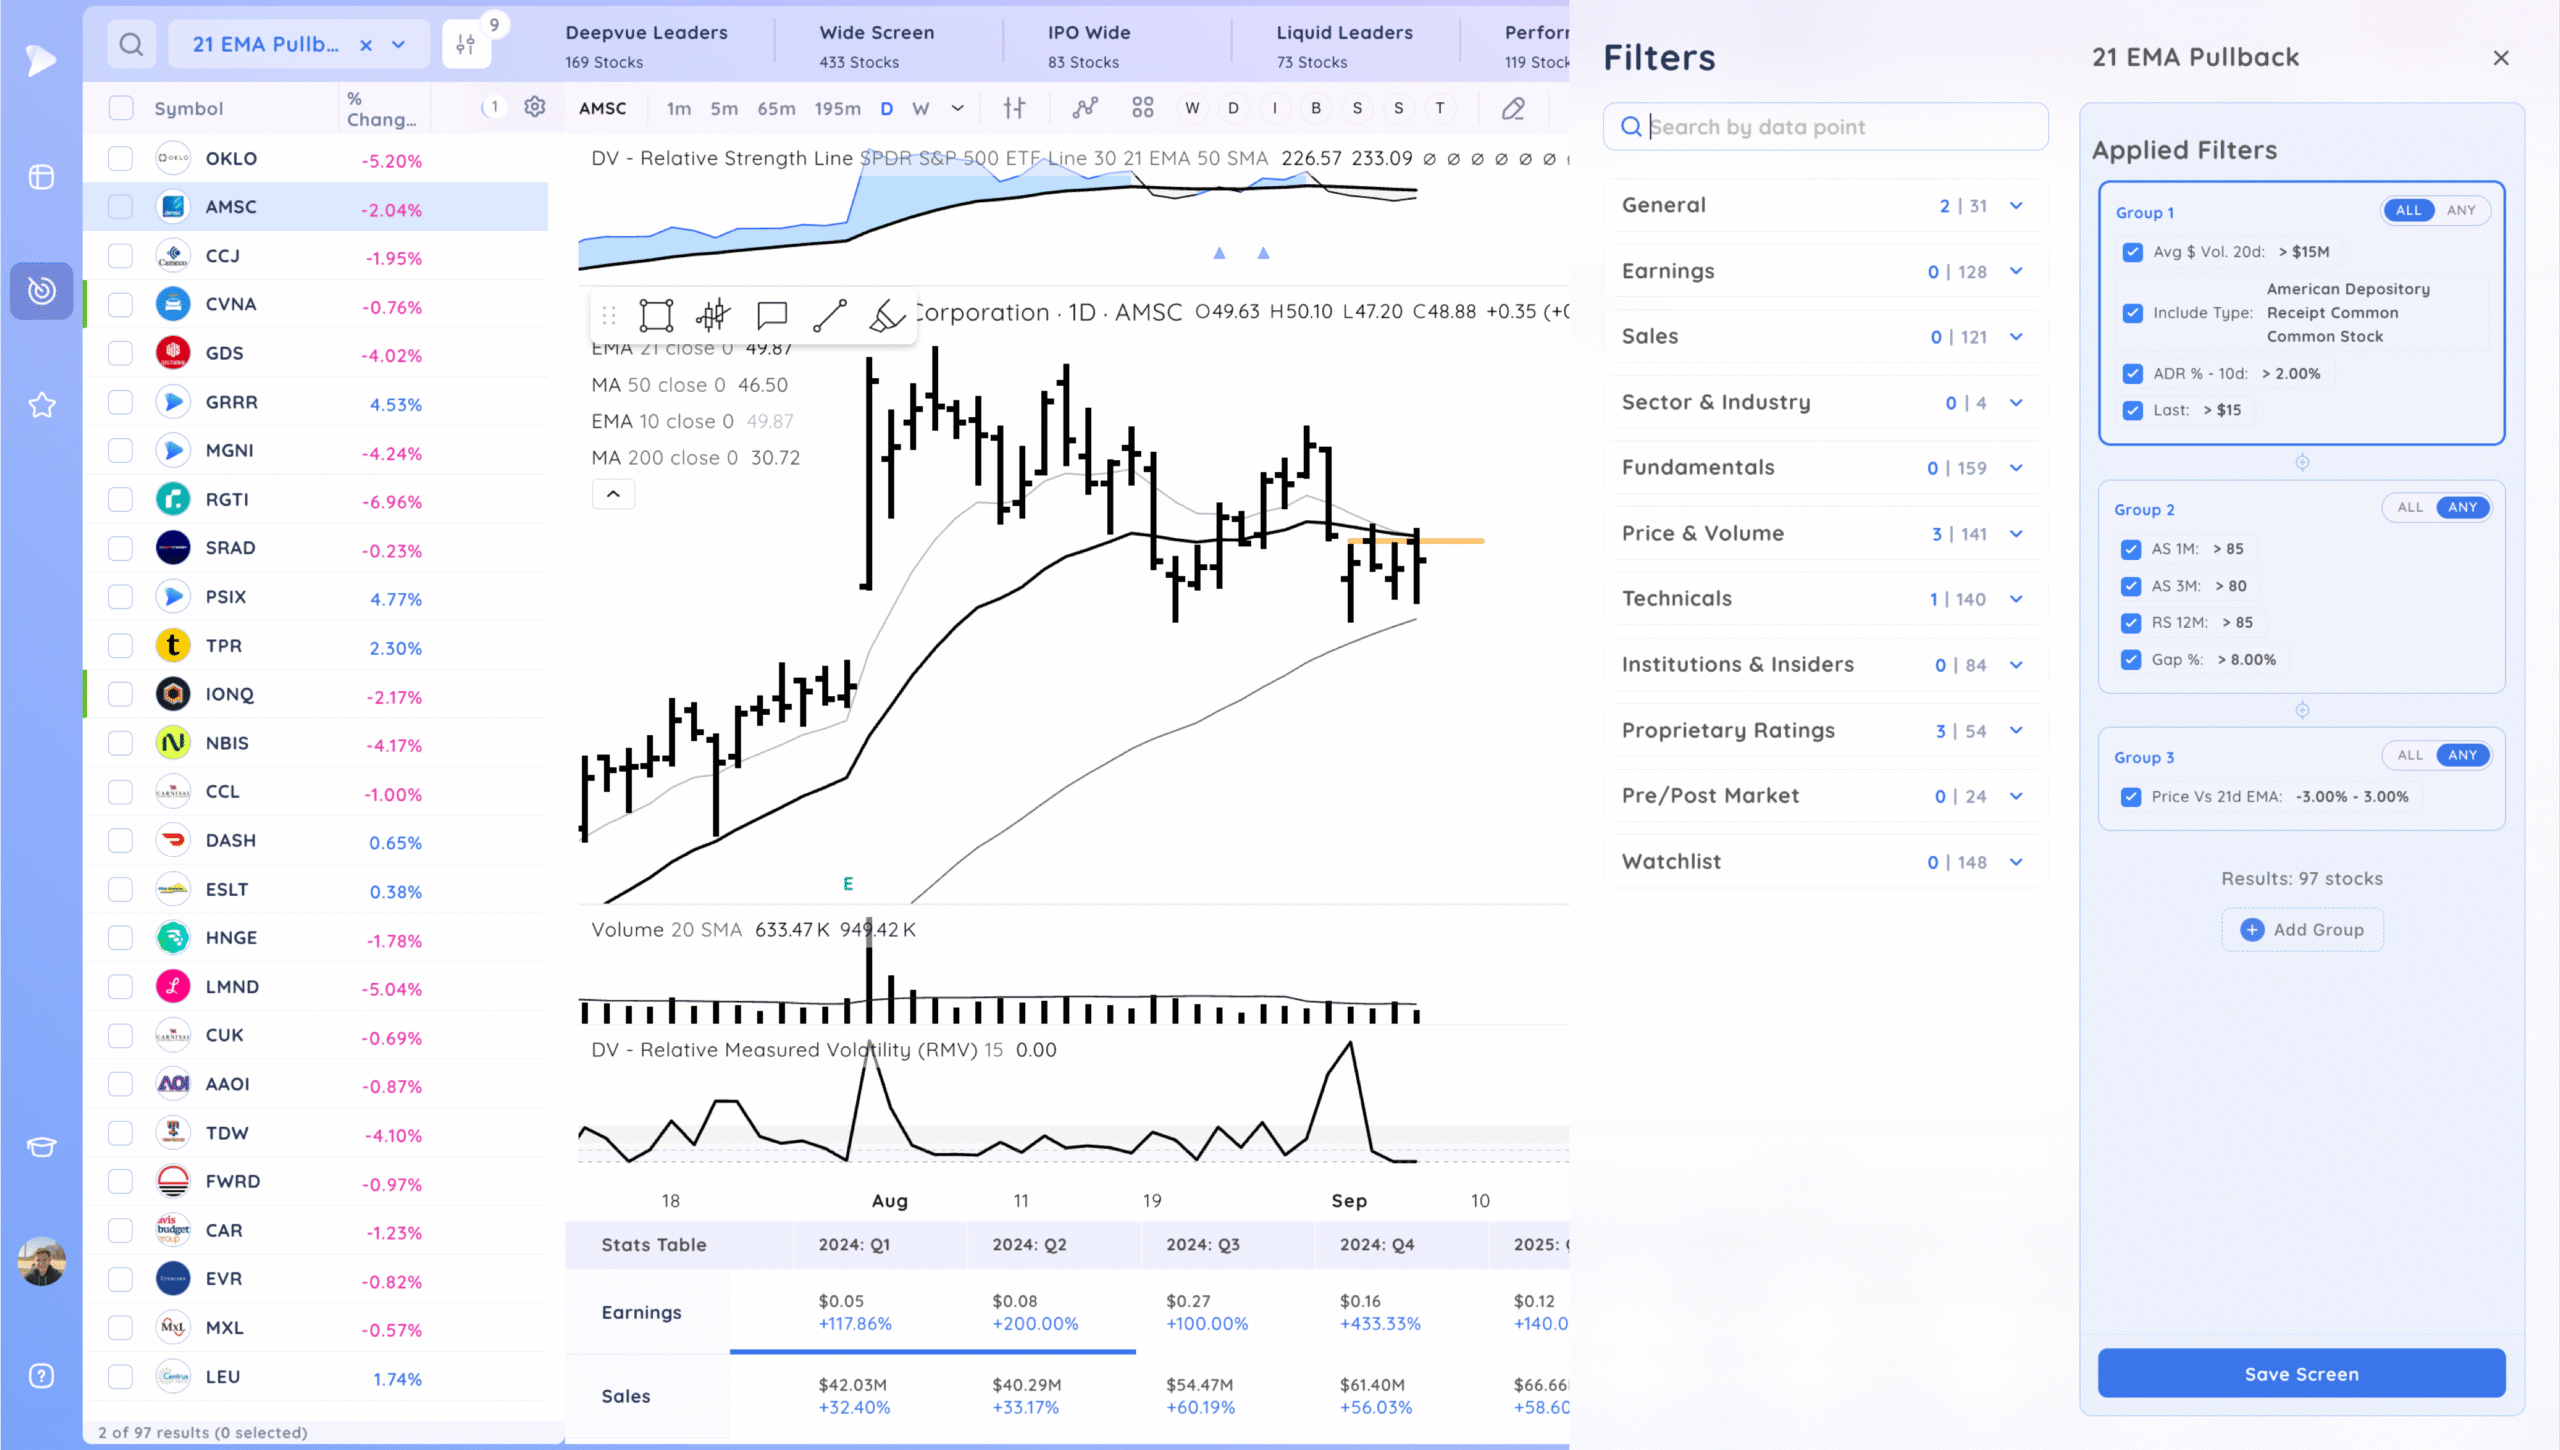Toggle the W marker circle on chart toolbar

(x=1192, y=108)
